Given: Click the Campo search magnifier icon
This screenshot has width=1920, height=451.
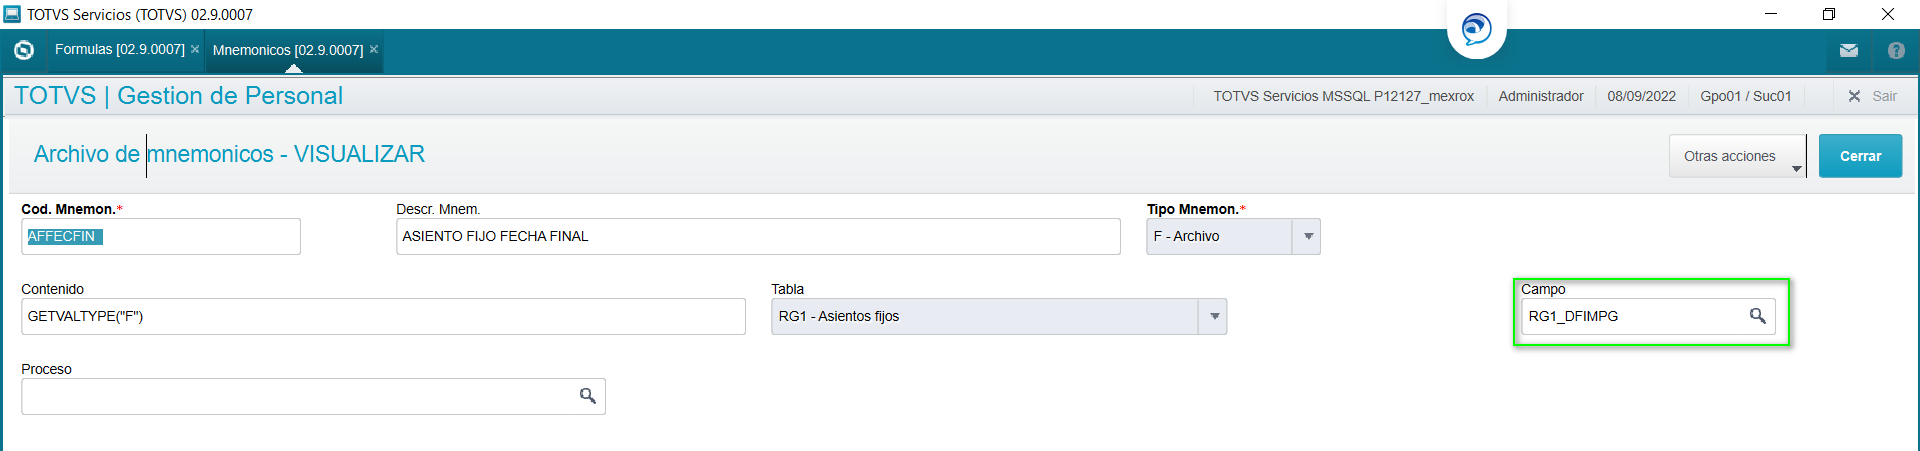Looking at the screenshot, I should coord(1757,316).
